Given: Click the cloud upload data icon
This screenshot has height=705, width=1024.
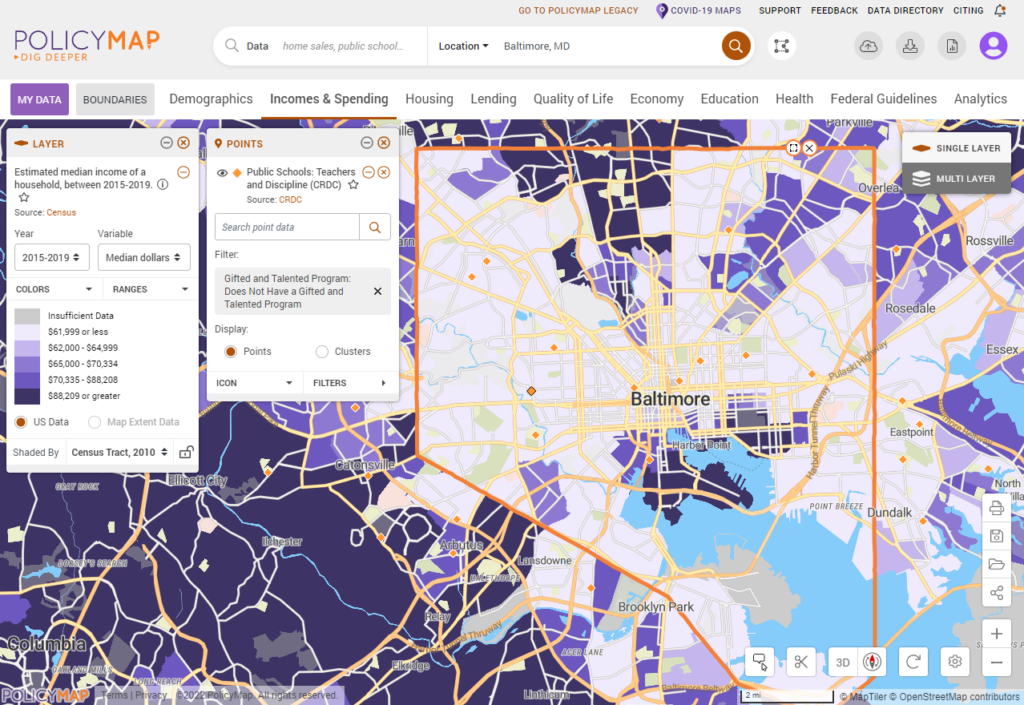Looking at the screenshot, I should [868, 46].
